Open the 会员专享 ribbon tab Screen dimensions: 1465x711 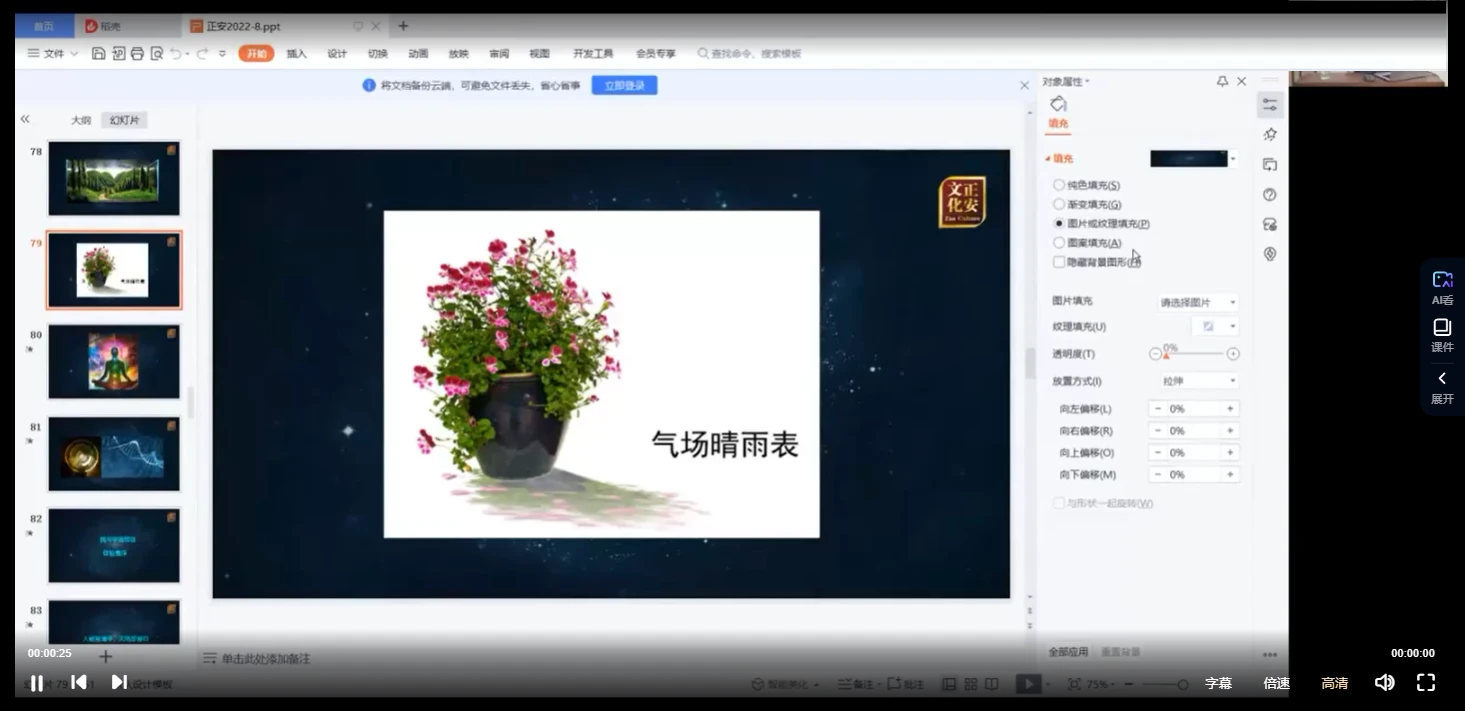[656, 54]
